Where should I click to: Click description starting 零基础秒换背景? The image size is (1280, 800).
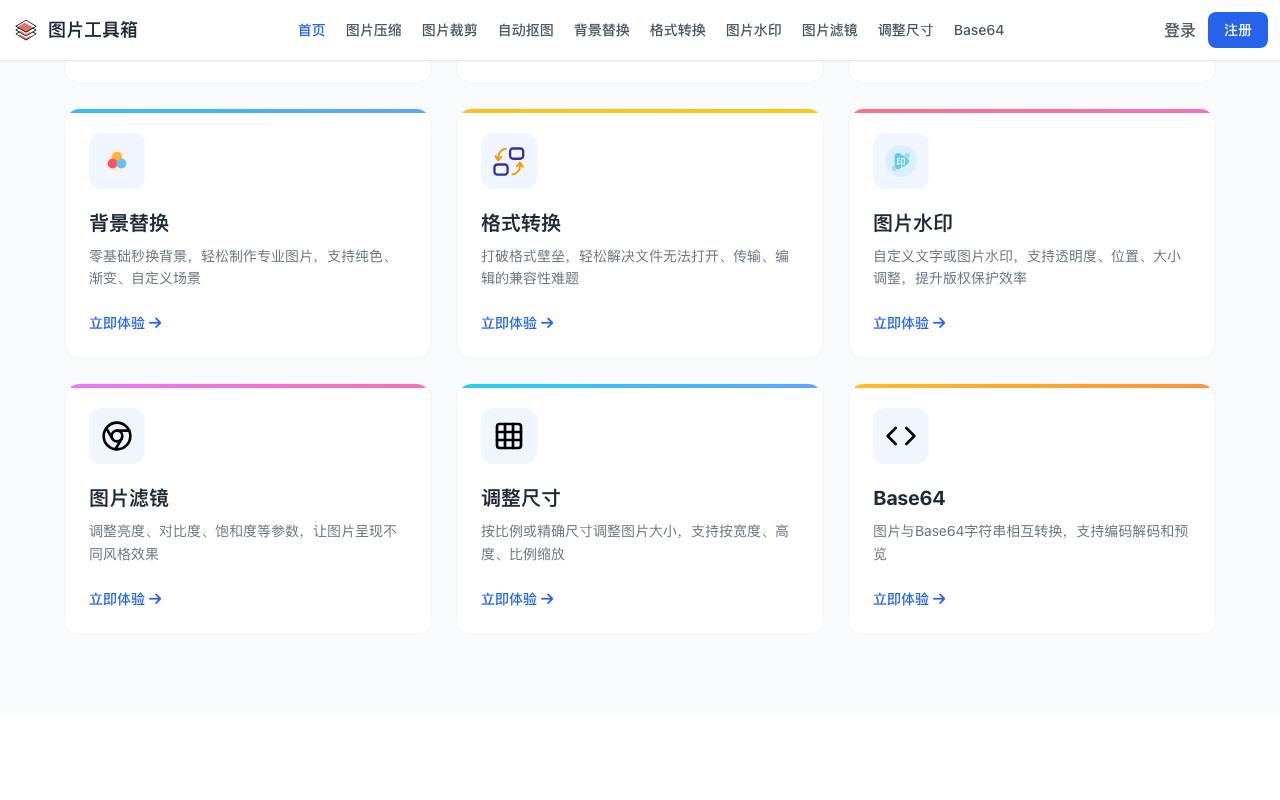point(243,267)
